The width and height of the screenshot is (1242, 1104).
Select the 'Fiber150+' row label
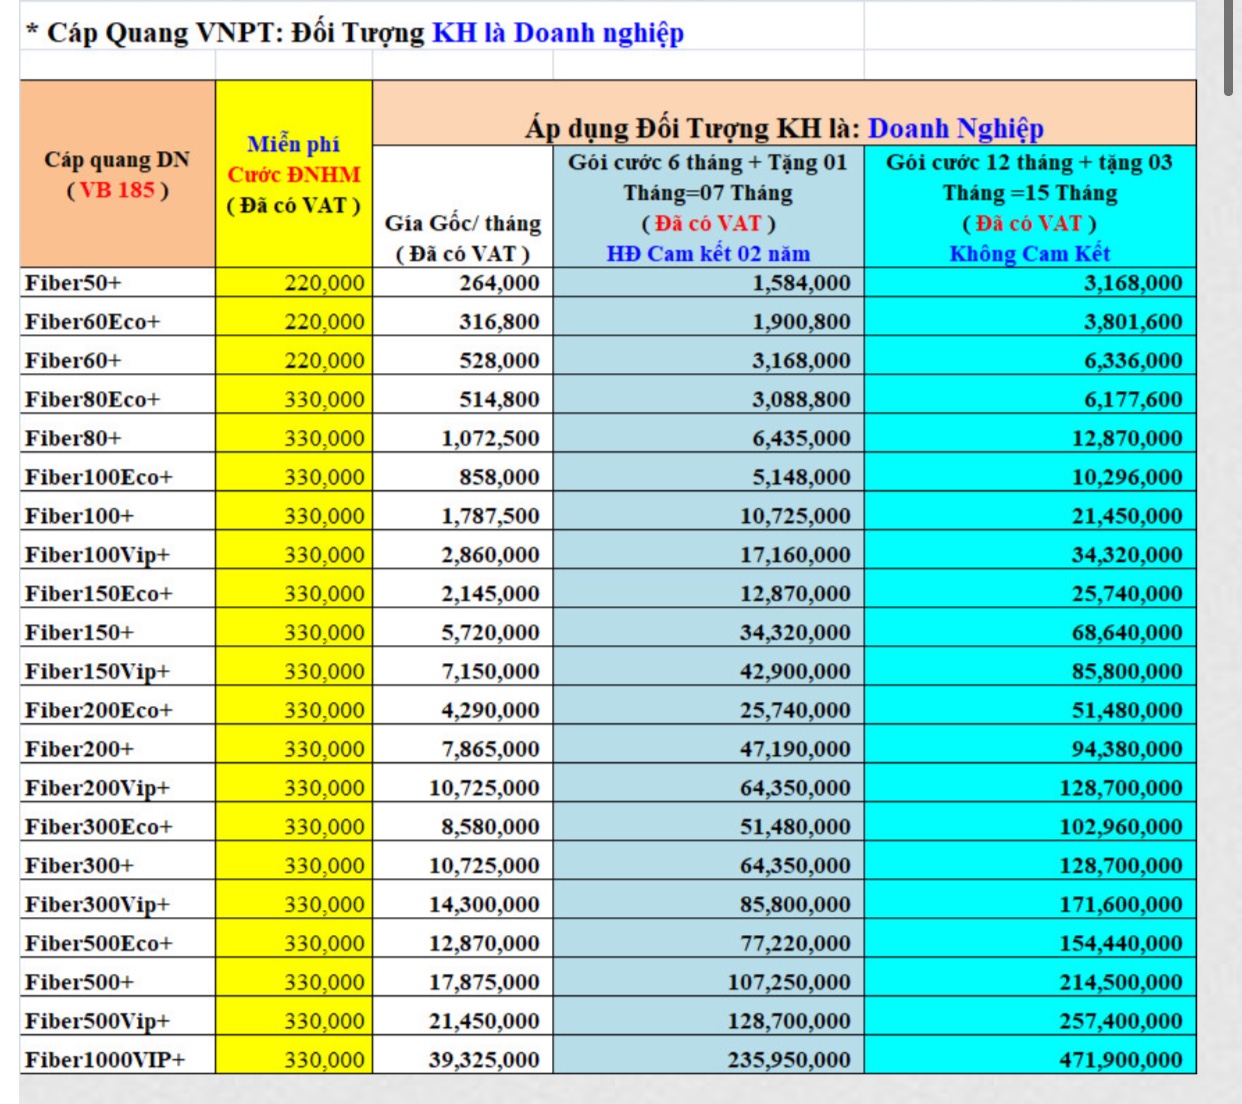(x=79, y=633)
